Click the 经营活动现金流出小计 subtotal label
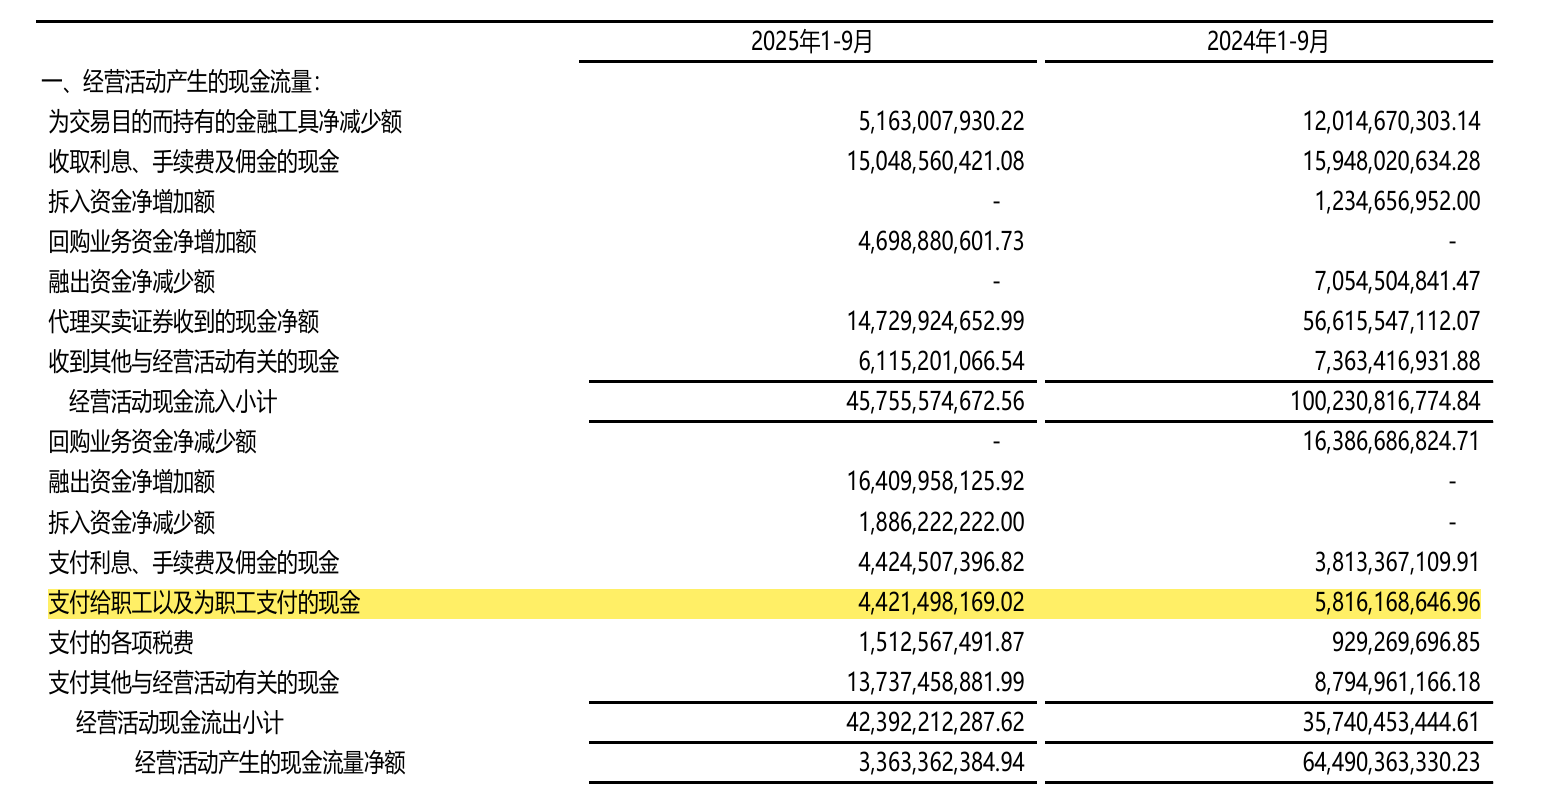 180,723
